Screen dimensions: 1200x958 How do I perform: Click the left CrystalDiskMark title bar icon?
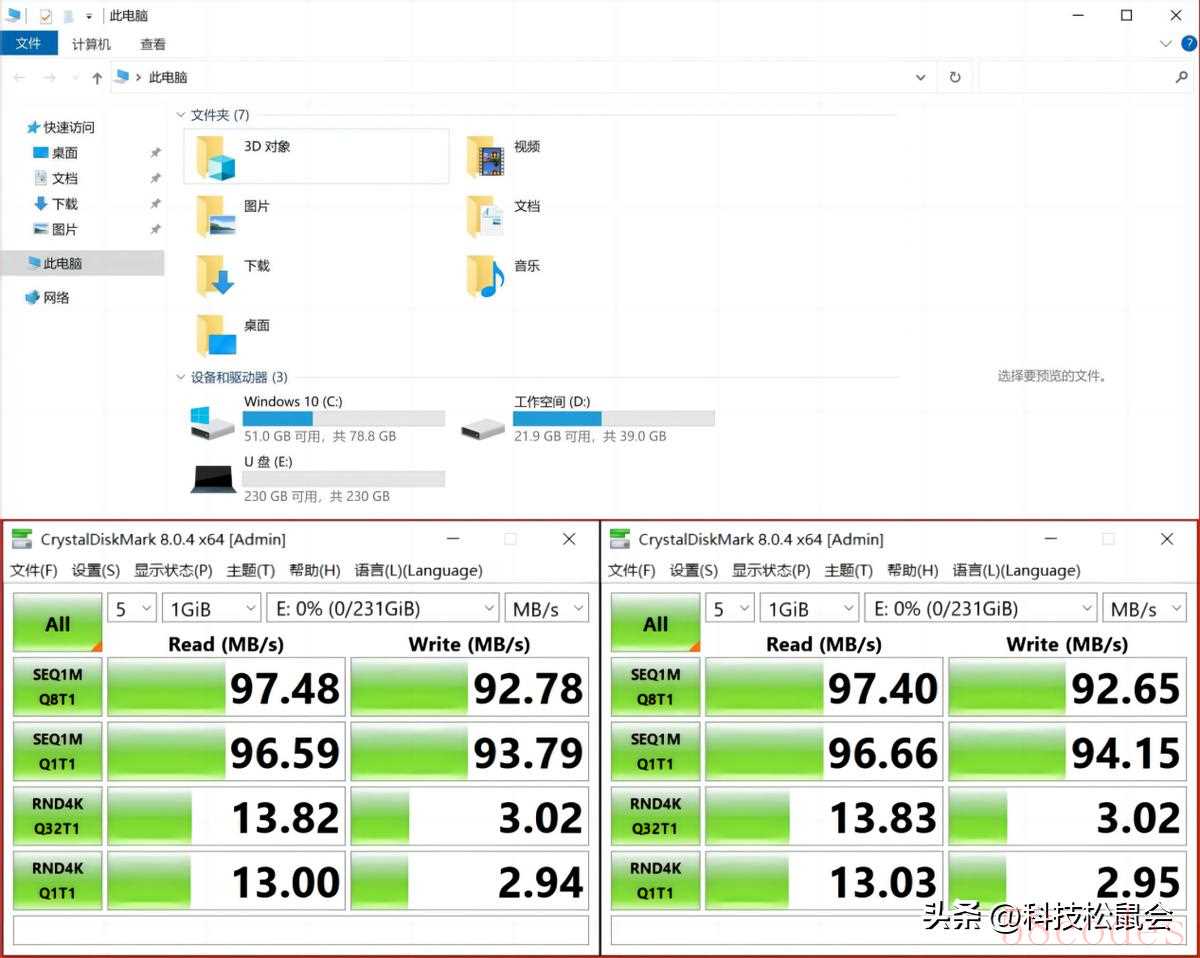[x=22, y=539]
